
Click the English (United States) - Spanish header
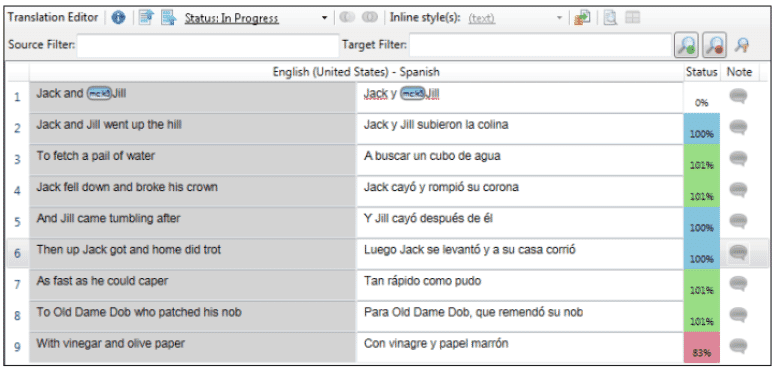[356, 72]
